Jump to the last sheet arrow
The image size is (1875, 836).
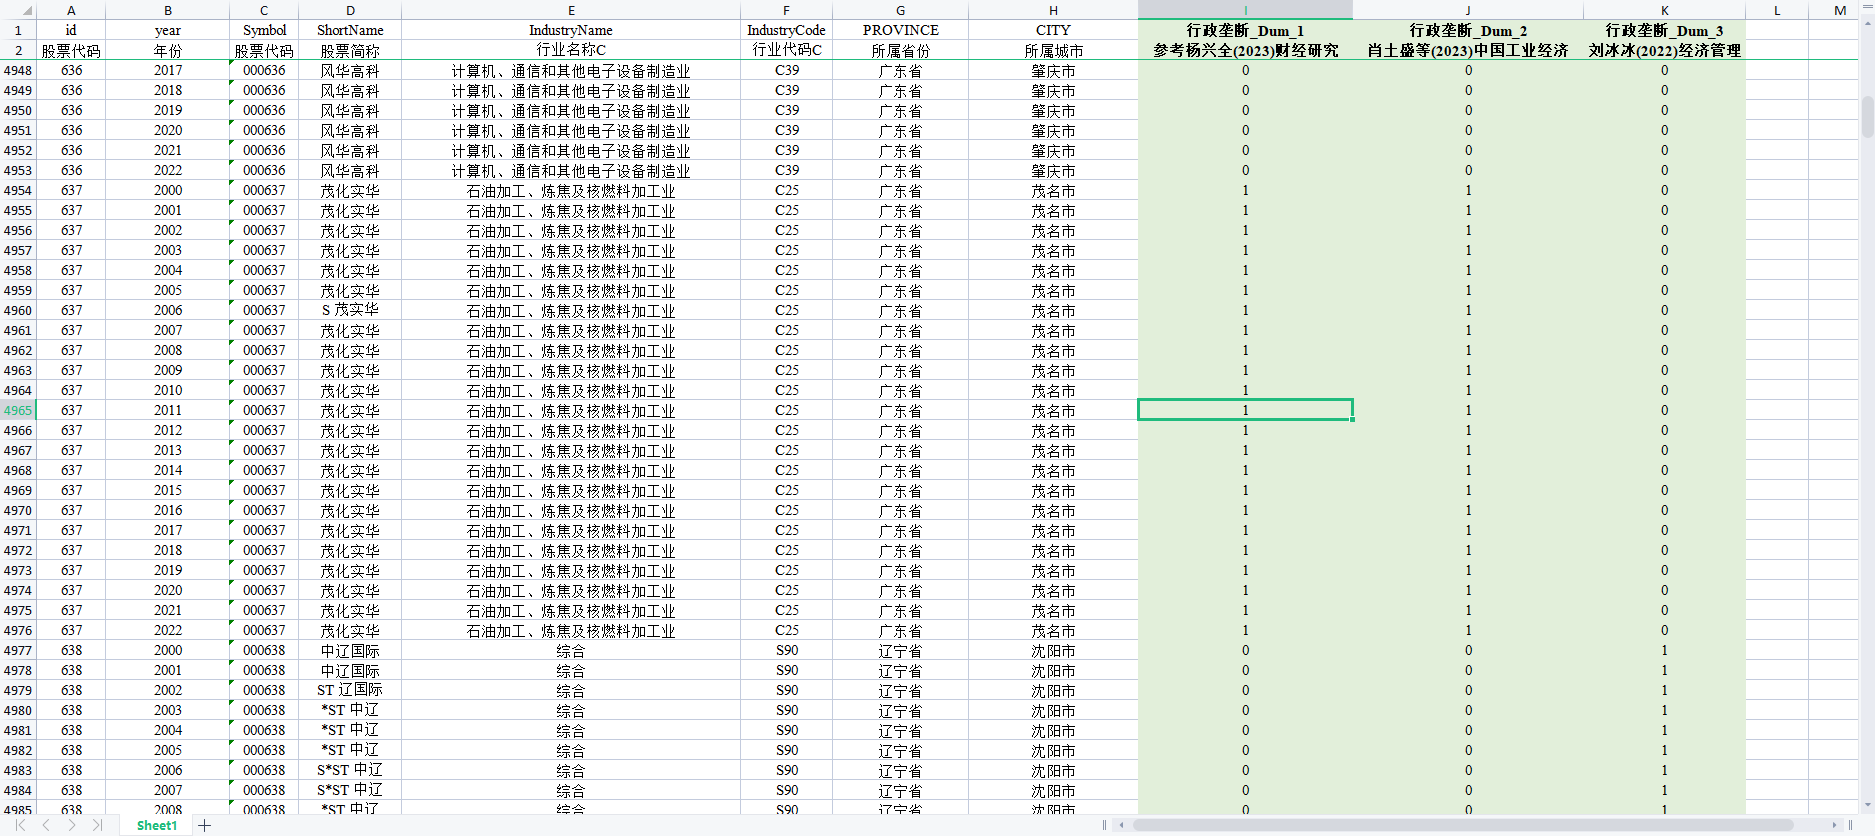point(97,825)
